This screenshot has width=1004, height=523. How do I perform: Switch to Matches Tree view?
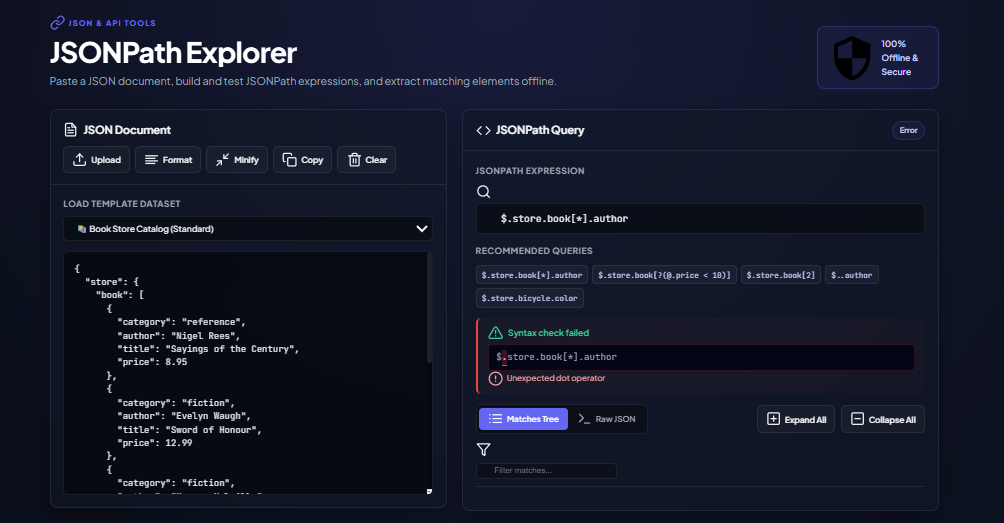click(x=523, y=419)
